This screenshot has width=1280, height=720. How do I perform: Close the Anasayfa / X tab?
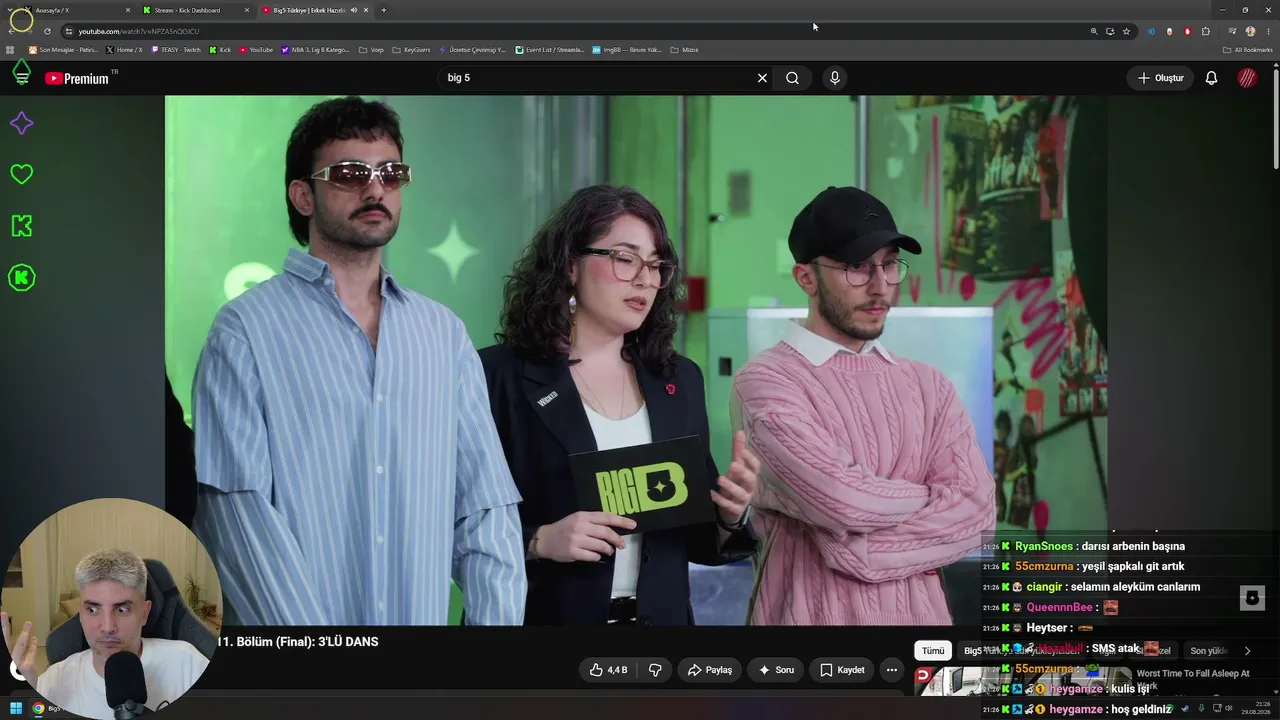[x=128, y=10]
